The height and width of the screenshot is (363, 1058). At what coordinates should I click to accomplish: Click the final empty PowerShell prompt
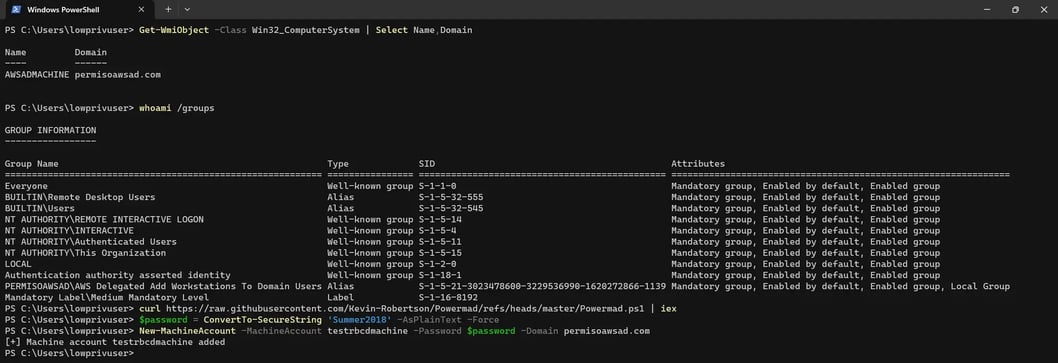69,353
